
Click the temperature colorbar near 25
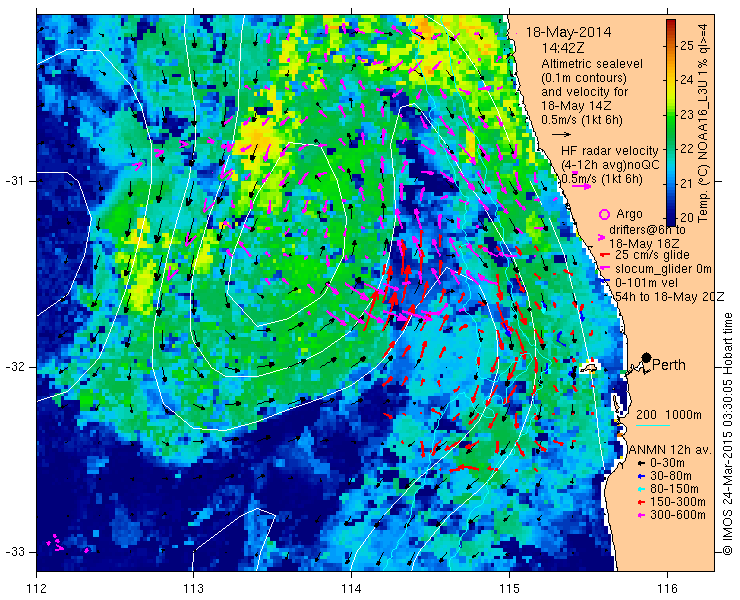click(671, 46)
